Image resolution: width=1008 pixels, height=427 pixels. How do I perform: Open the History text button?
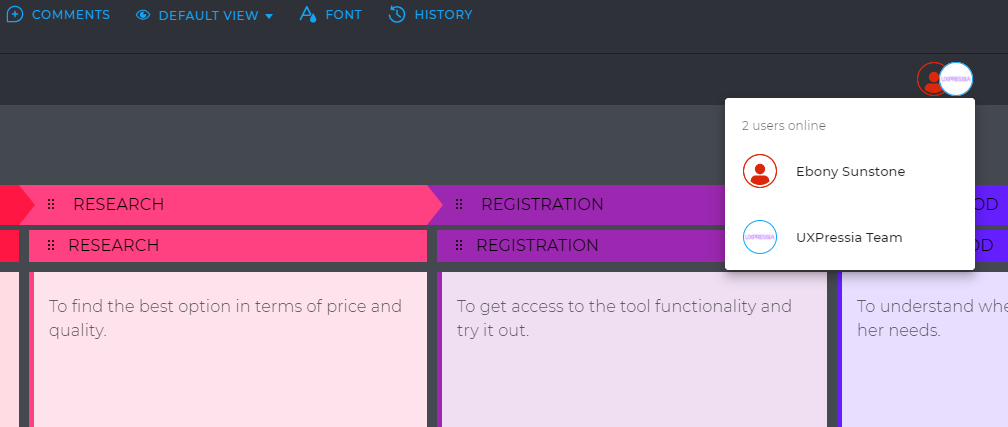pyautogui.click(x=443, y=15)
